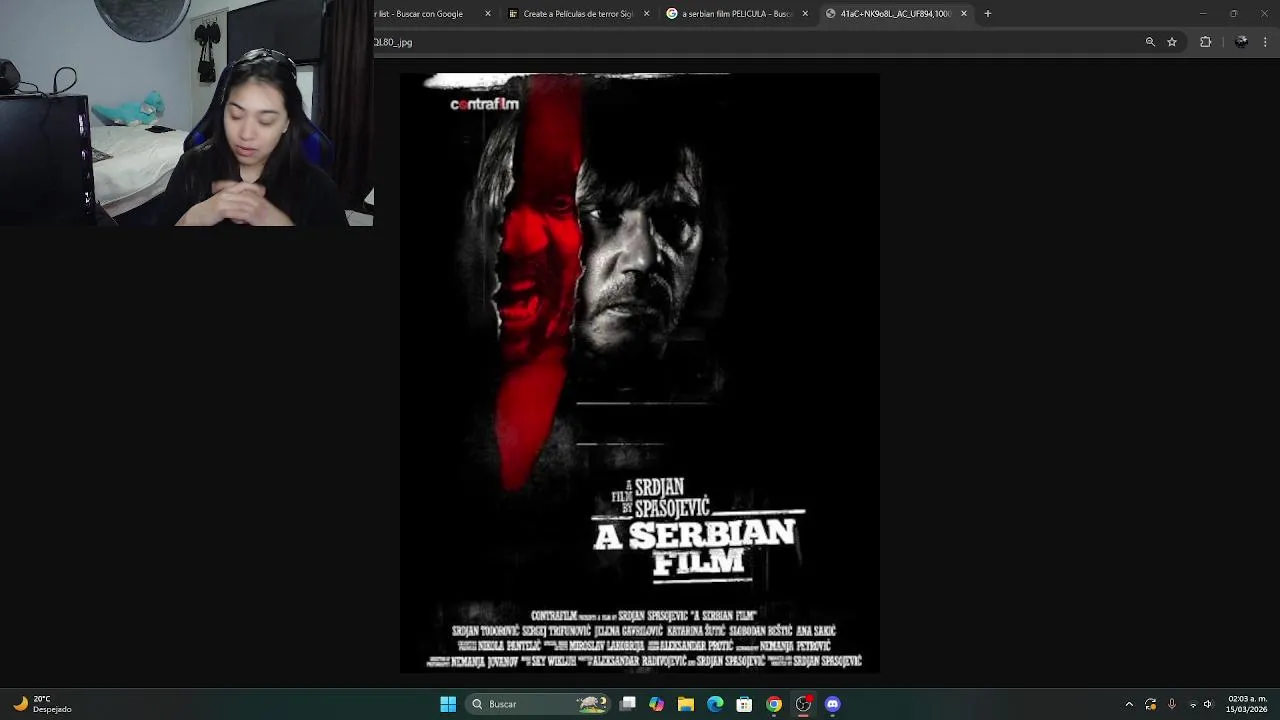The height and width of the screenshot is (720, 1280).
Task: Bookmark this page with the star icon
Action: [1172, 42]
